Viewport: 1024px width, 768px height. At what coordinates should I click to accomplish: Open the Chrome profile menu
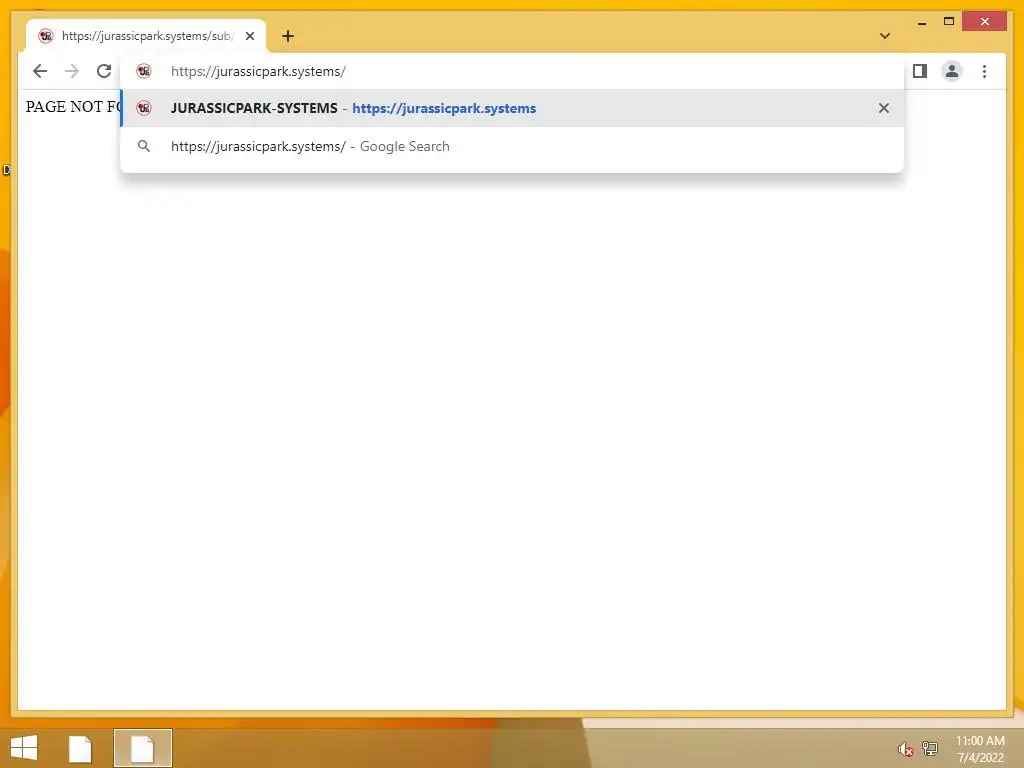point(952,71)
